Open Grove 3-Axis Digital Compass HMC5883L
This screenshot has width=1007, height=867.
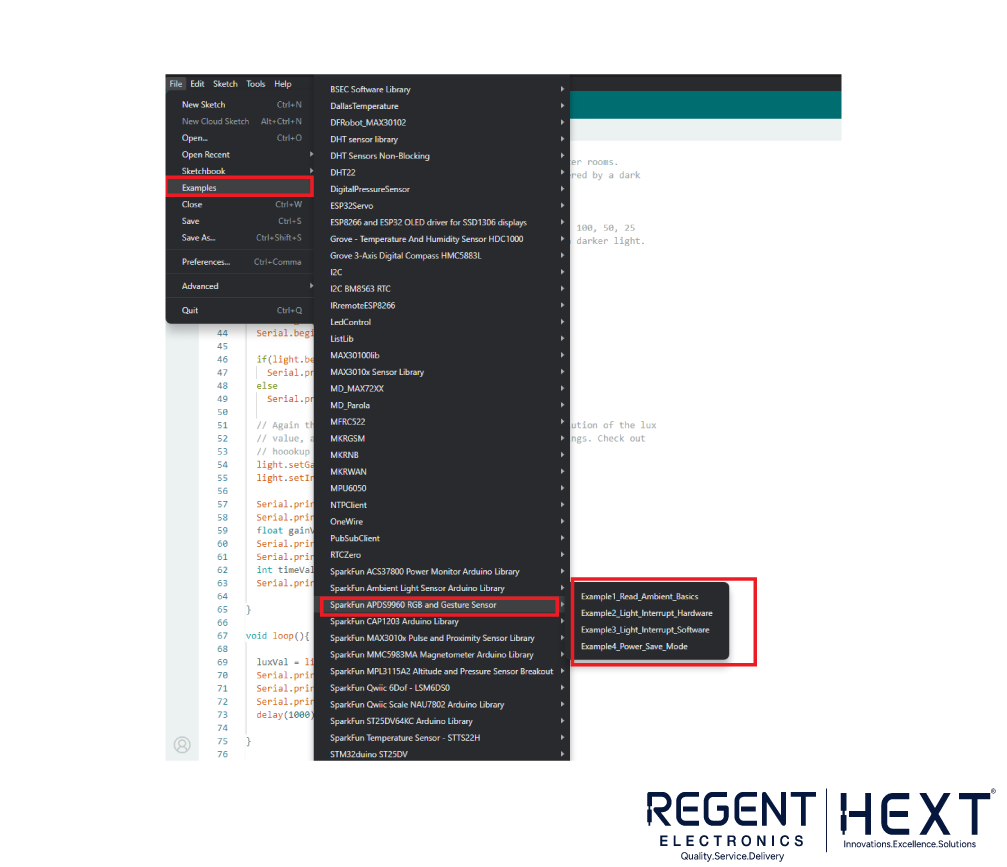442,256
